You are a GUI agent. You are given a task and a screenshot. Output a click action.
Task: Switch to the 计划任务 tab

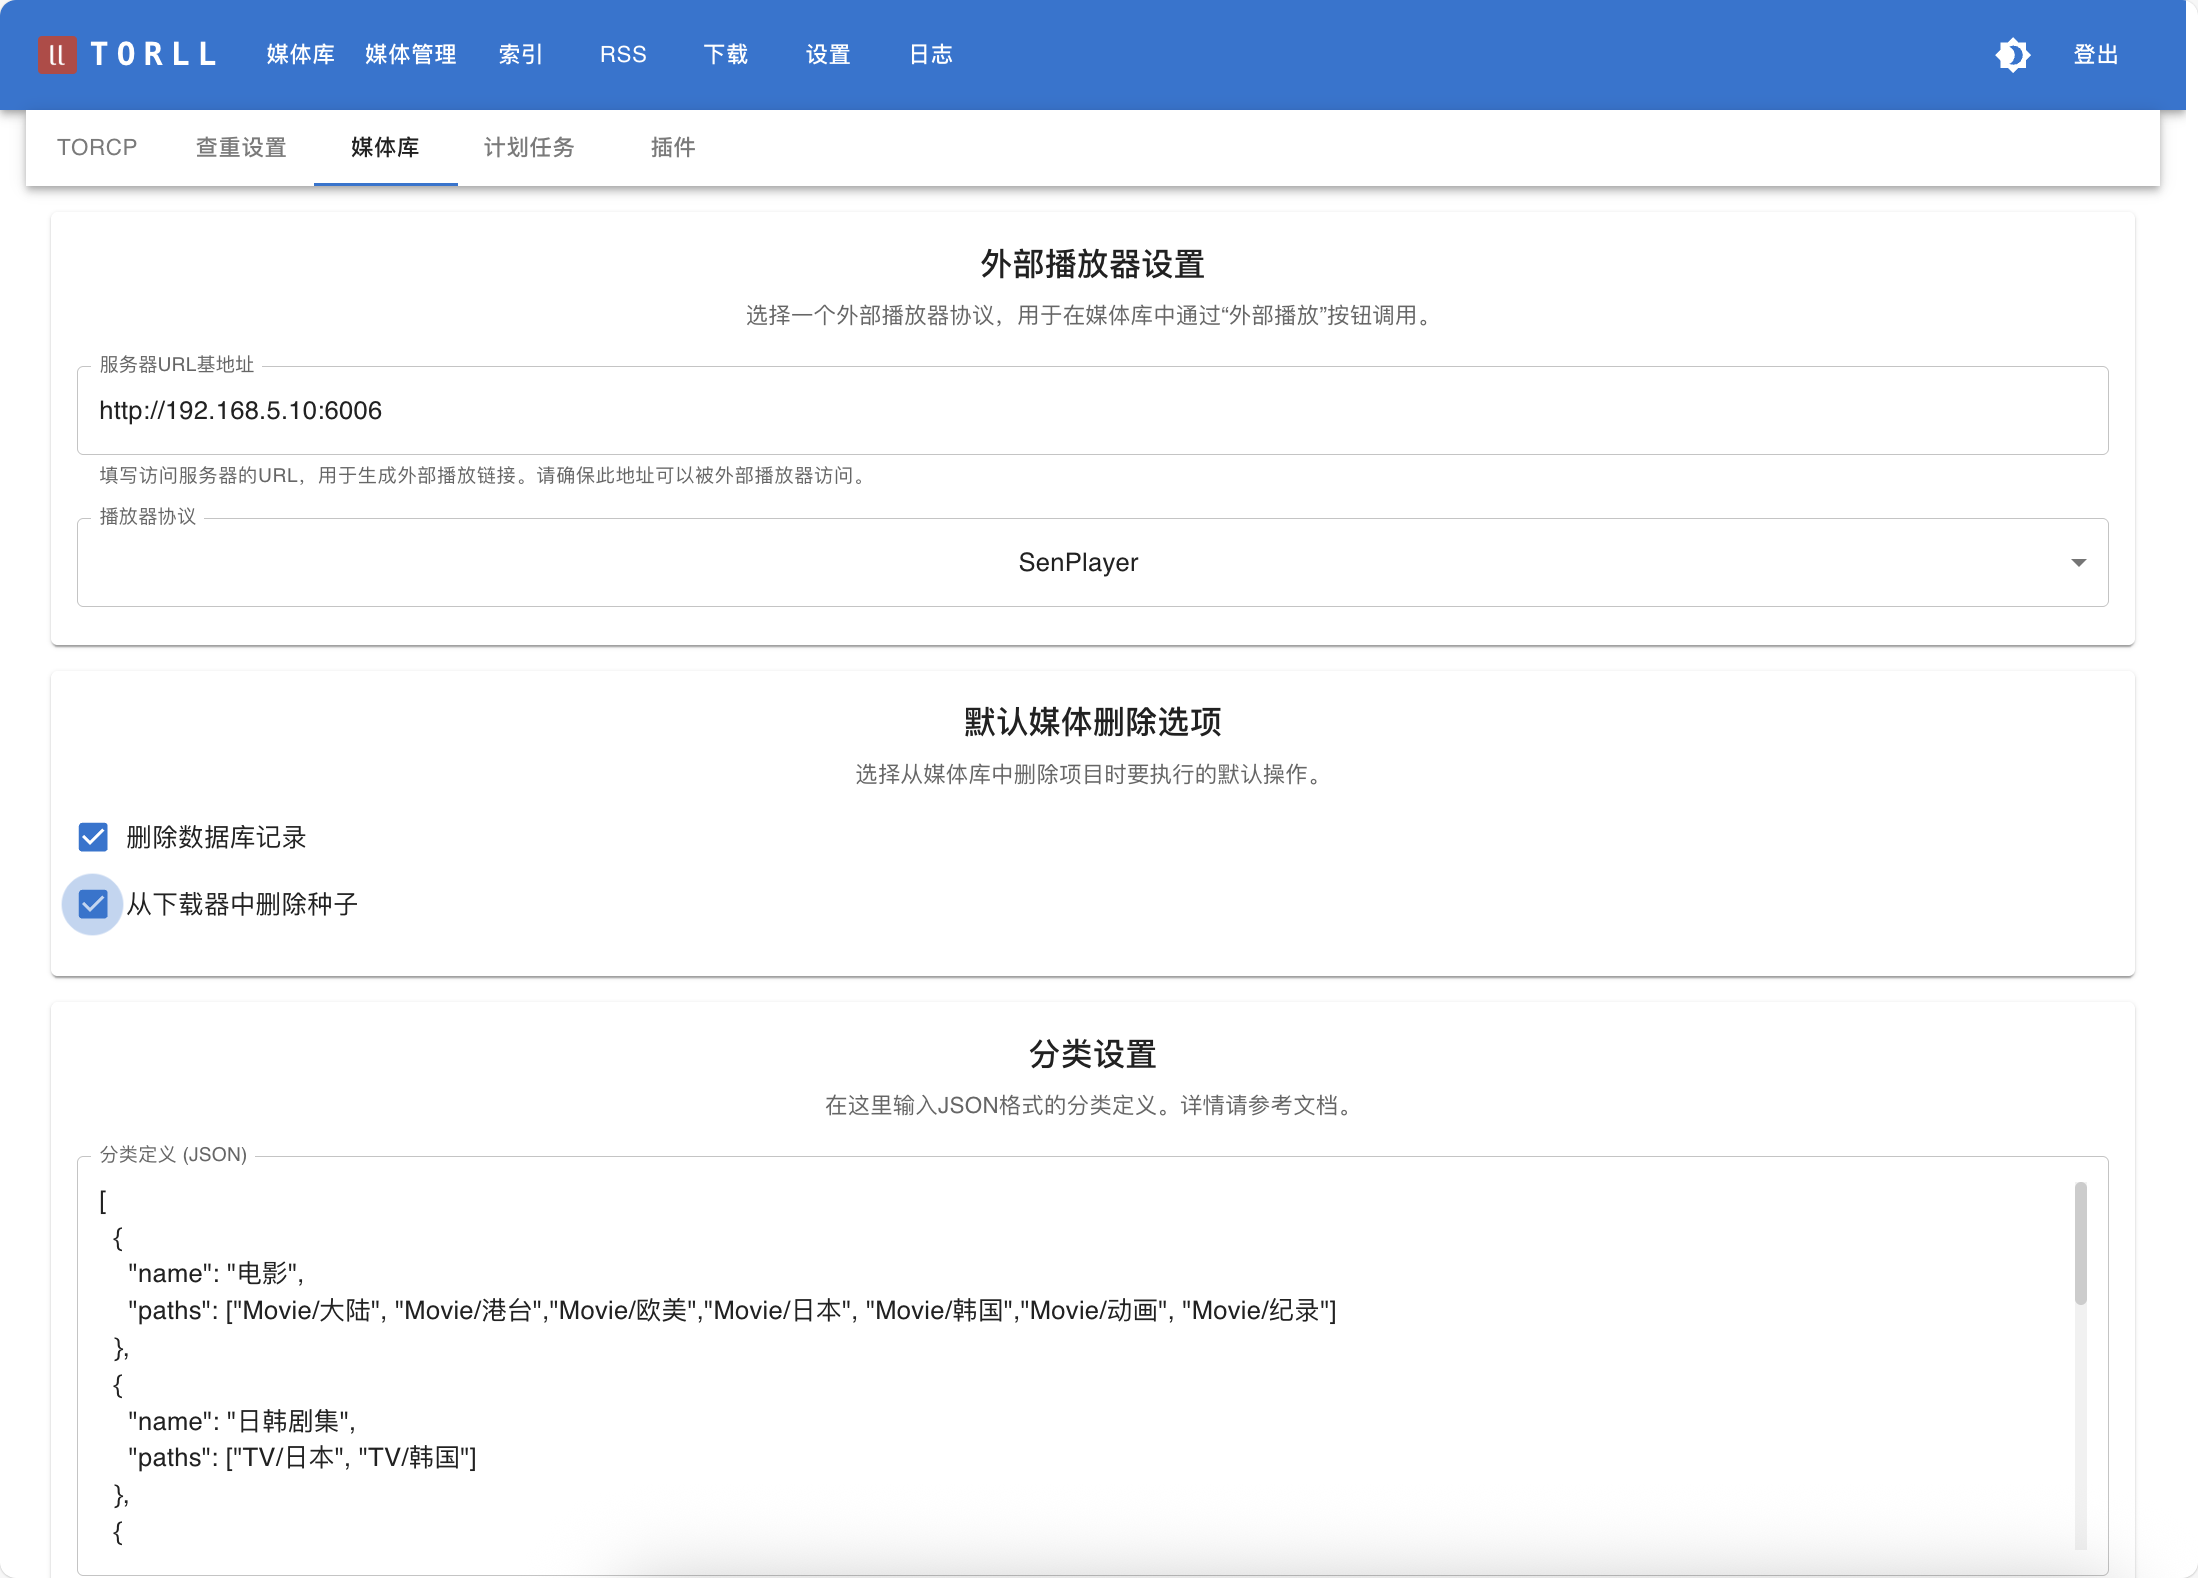pos(528,147)
